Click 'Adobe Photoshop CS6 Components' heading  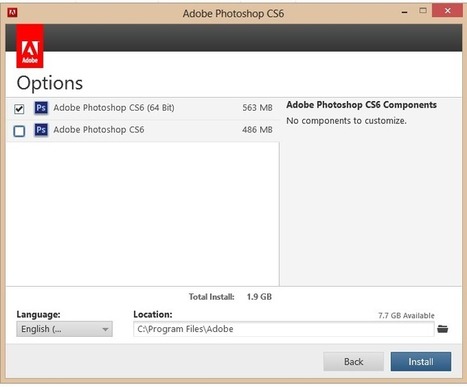point(361,105)
